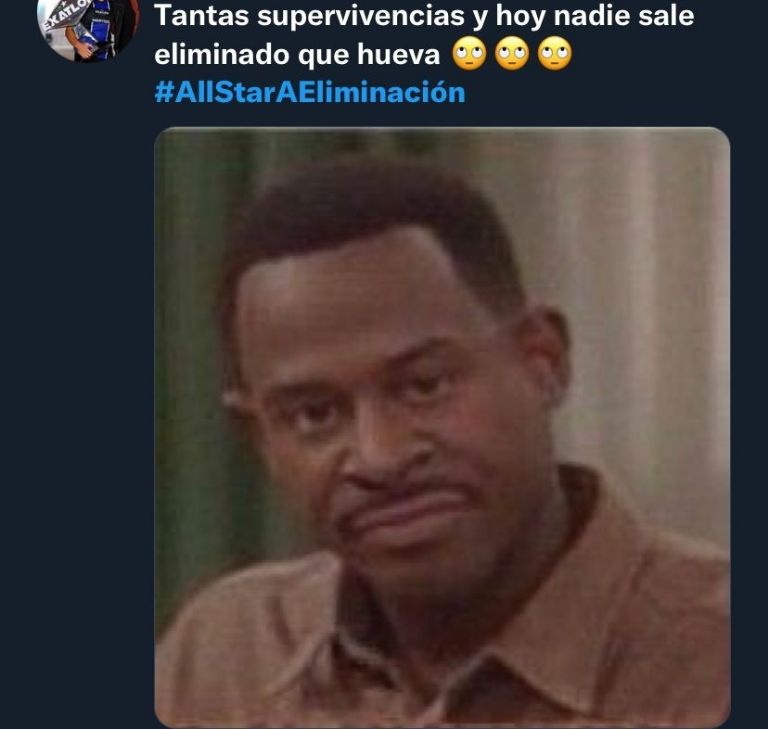This screenshot has width=768, height=729.
Task: Click the first eye-roll emoji
Action: coord(469,54)
